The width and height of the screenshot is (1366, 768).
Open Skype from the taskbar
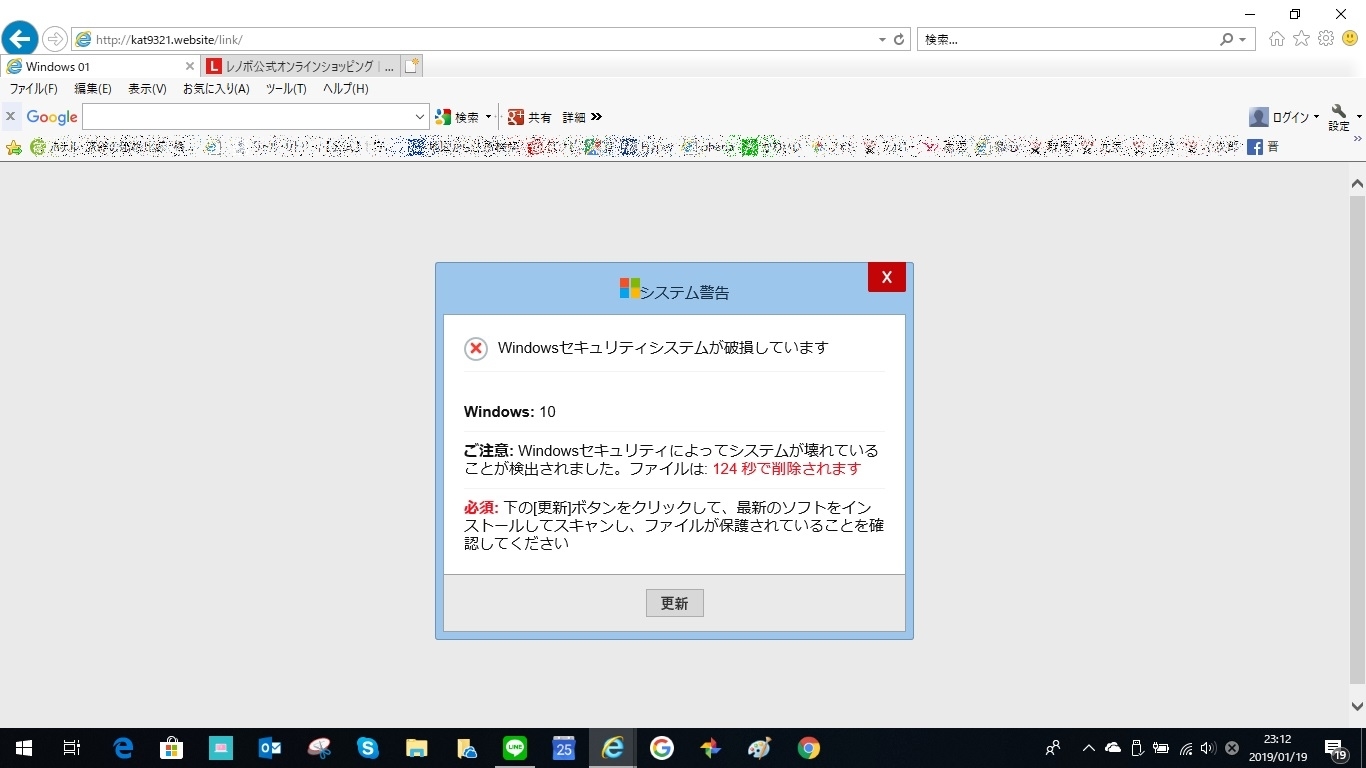[x=368, y=748]
